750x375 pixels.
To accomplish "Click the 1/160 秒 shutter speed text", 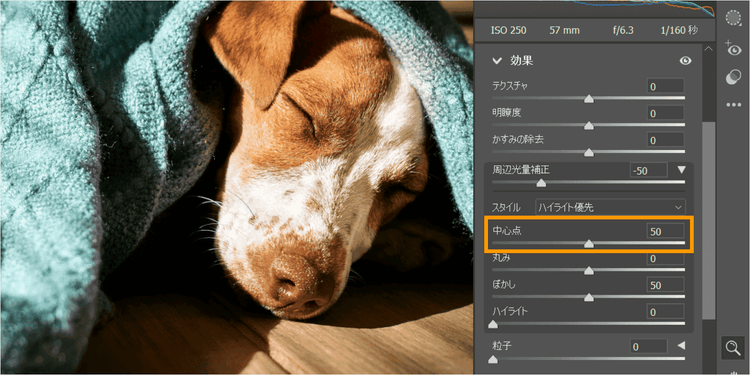I will tap(679, 31).
